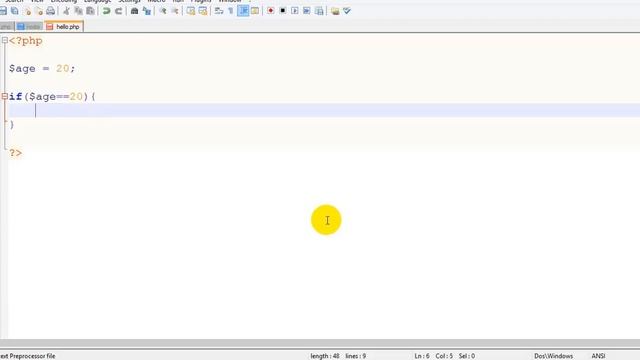Open Find with the binoculars icon
The image size is (640, 360).
(x=134, y=11)
